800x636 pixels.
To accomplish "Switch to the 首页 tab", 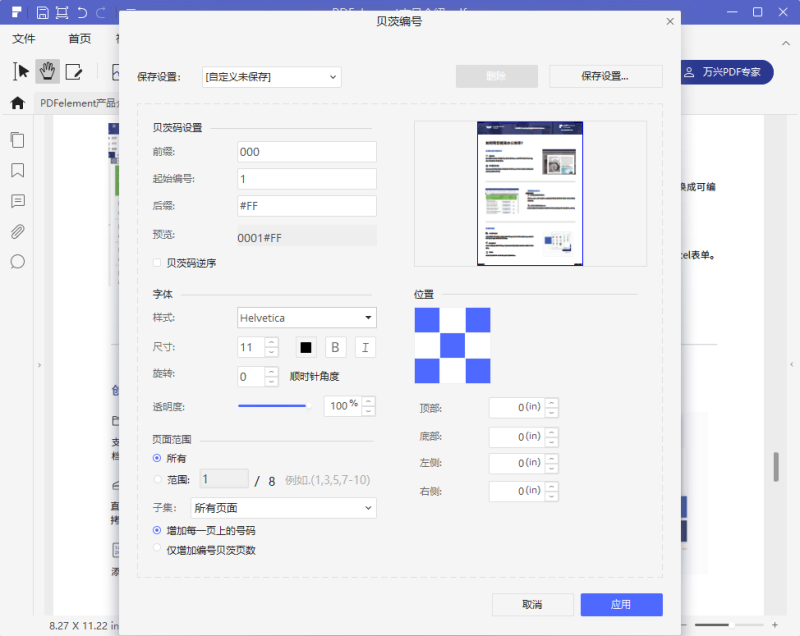I will pyautogui.click(x=79, y=38).
